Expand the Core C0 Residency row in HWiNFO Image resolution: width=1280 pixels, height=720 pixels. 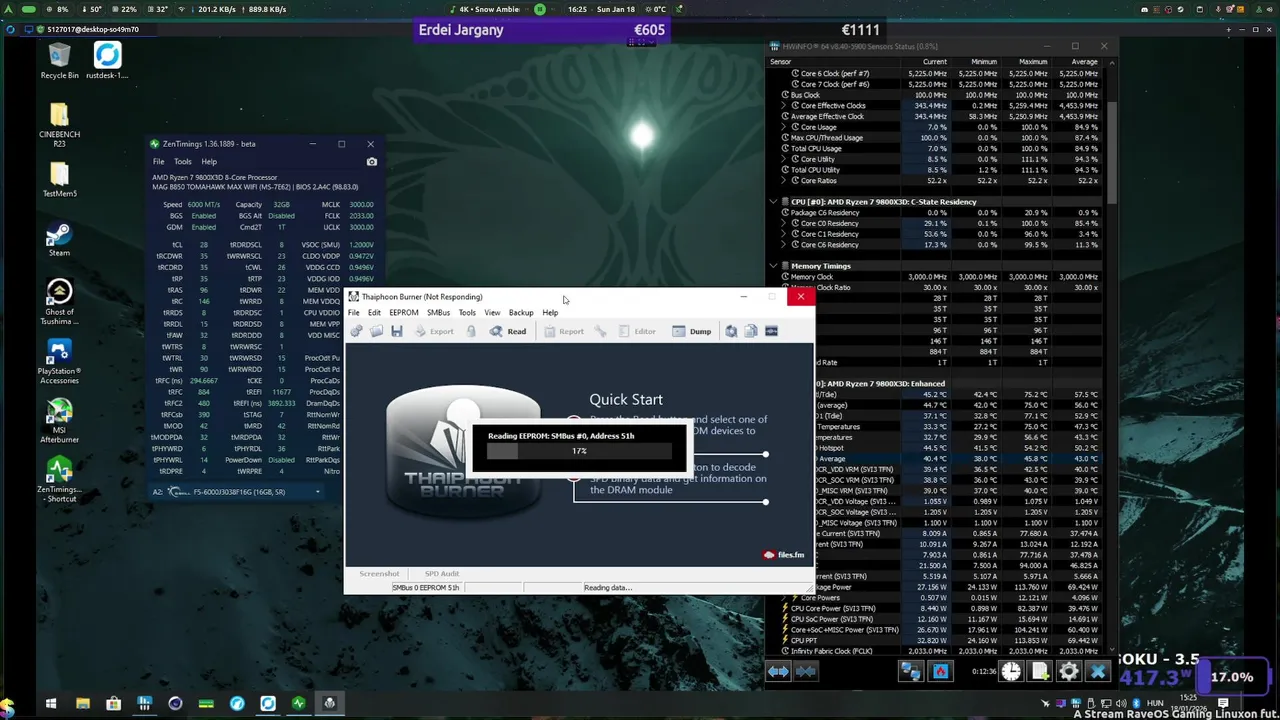pos(785,223)
